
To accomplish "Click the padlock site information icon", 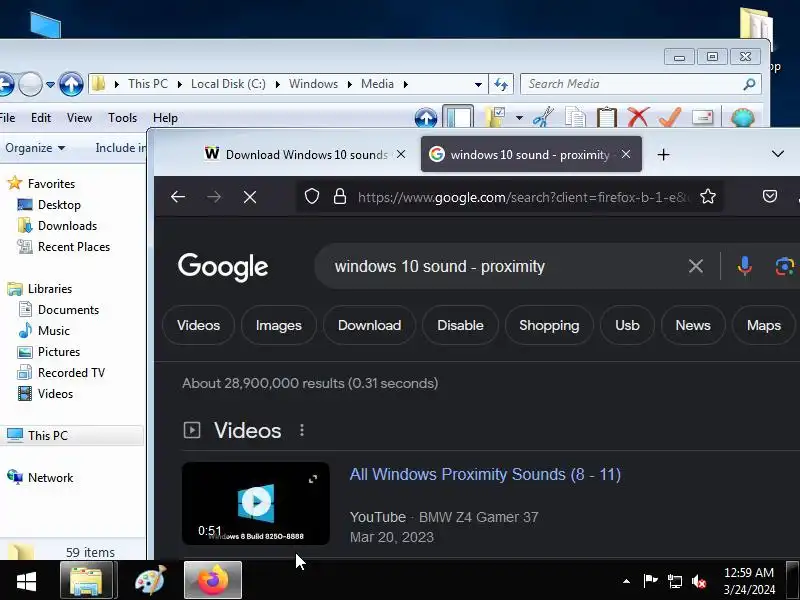I will 340,196.
